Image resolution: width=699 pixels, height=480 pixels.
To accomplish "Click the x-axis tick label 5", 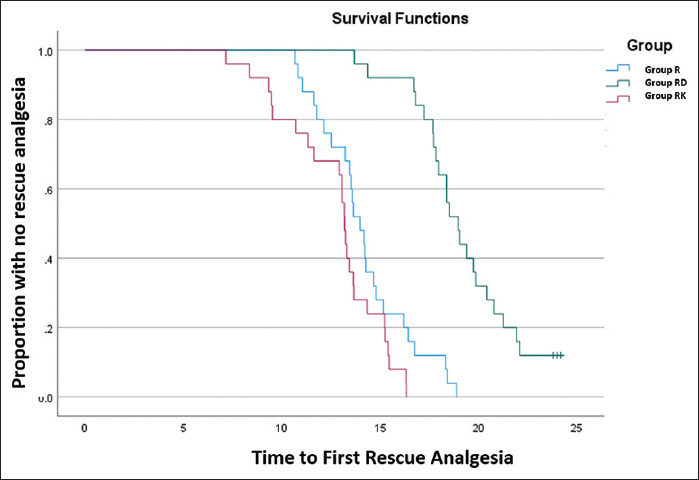I will pyautogui.click(x=183, y=428).
